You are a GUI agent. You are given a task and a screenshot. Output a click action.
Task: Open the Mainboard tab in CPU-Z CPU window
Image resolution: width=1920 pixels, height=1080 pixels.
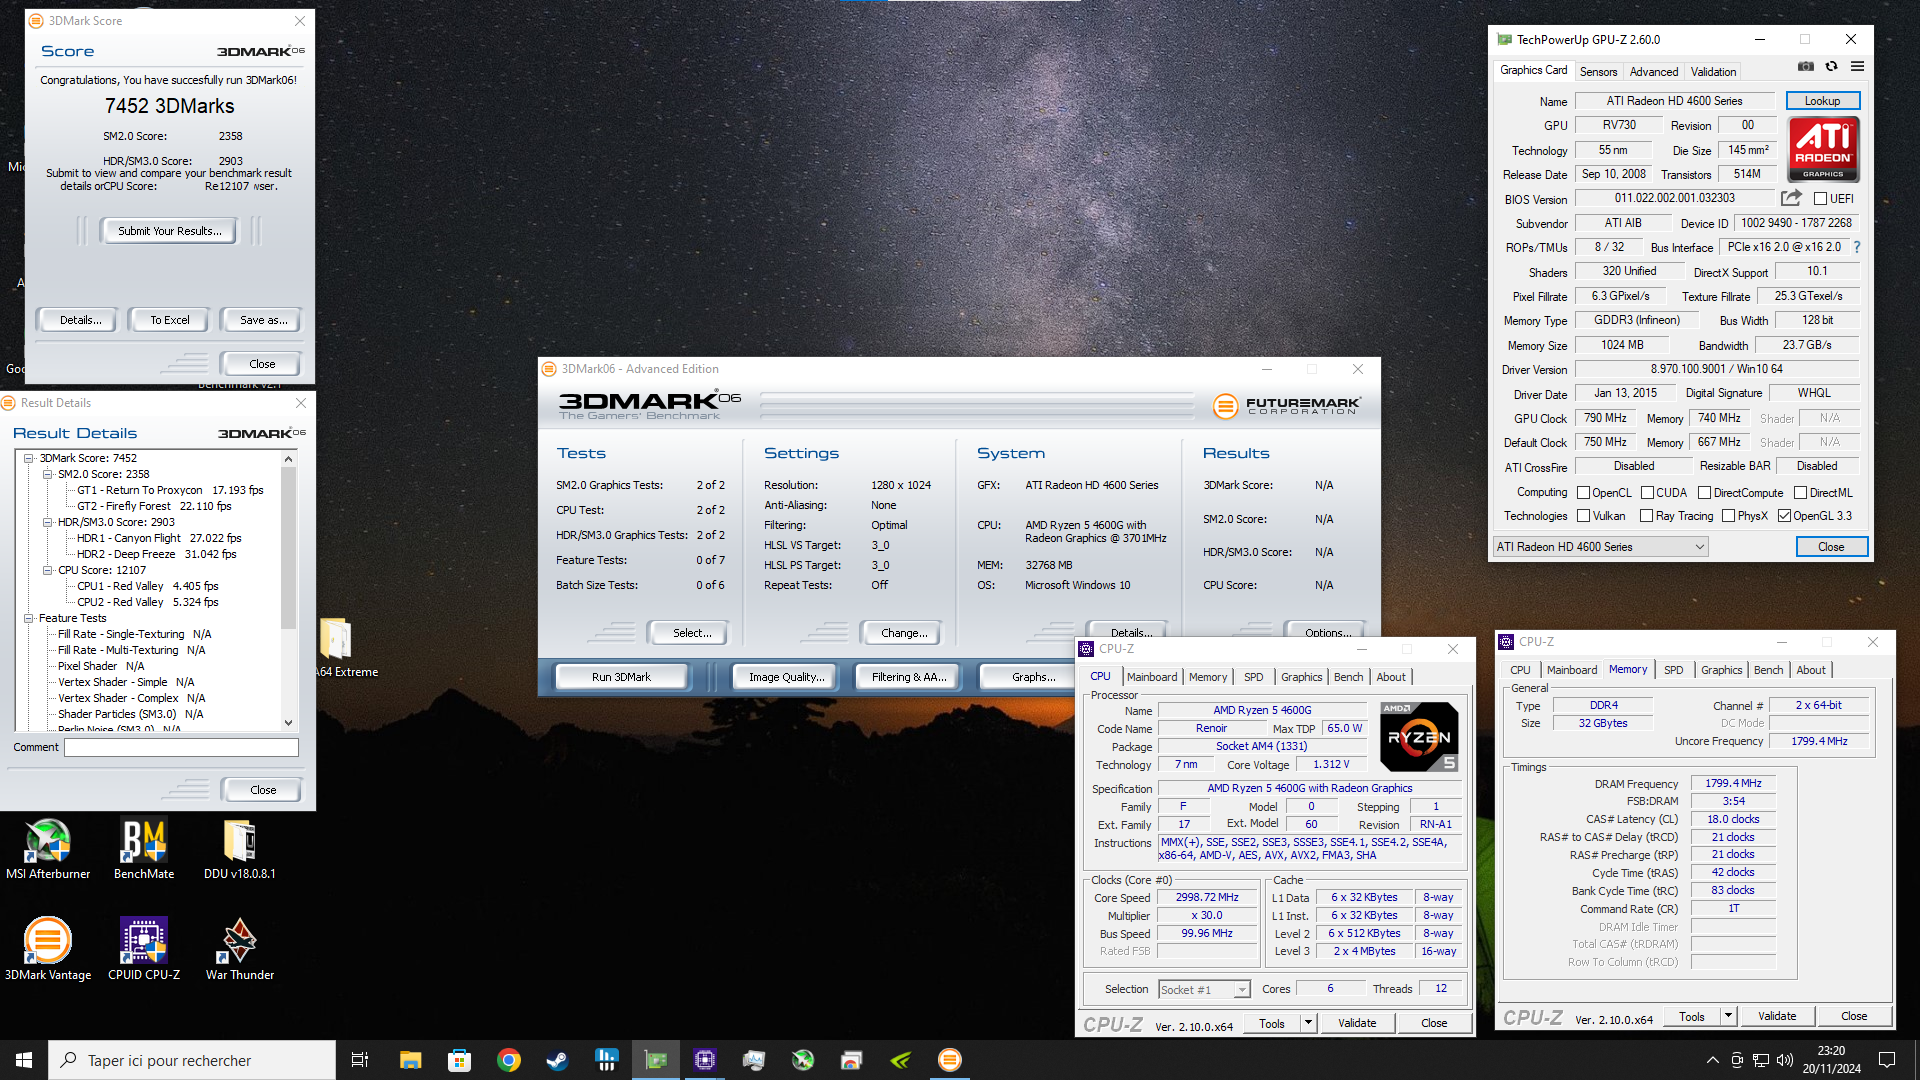click(1152, 677)
